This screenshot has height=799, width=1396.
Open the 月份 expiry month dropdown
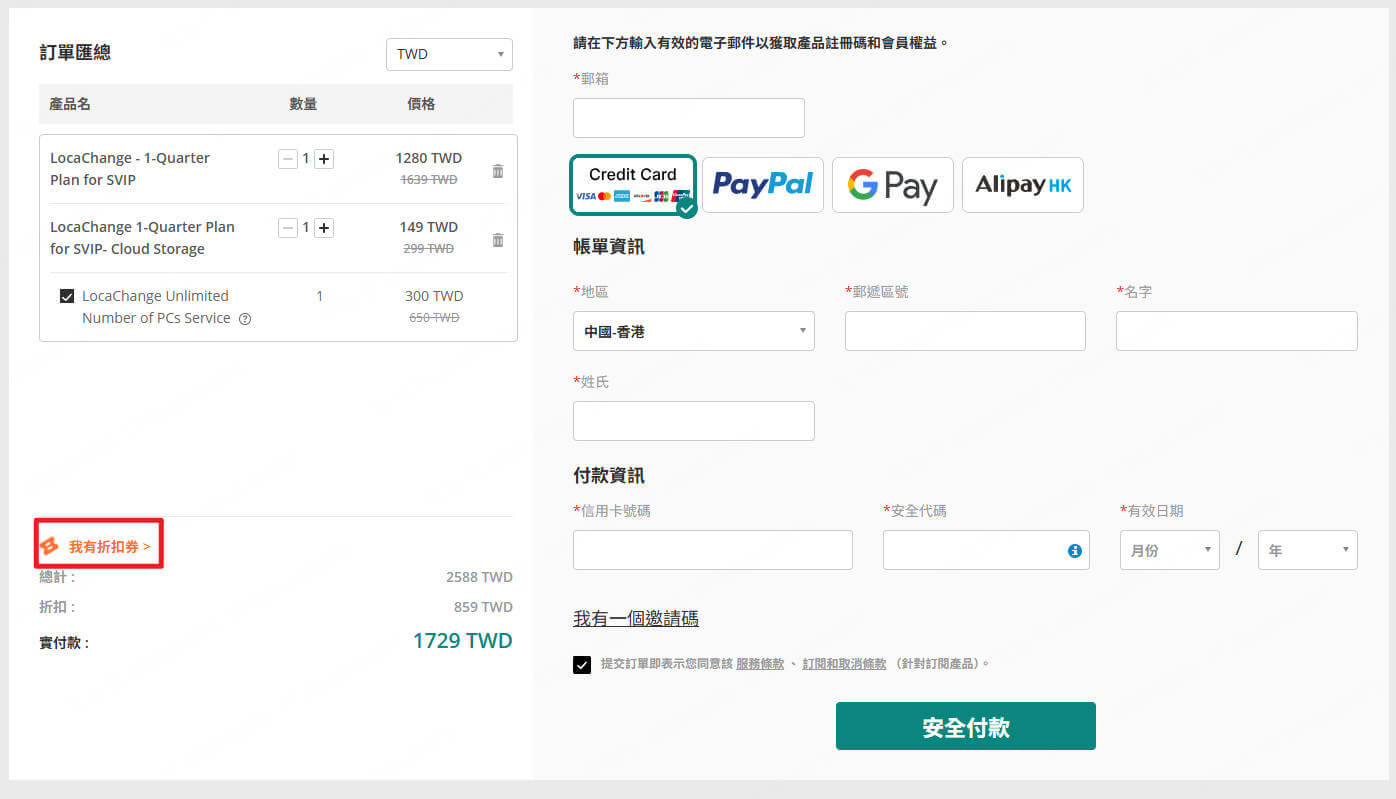[1169, 550]
